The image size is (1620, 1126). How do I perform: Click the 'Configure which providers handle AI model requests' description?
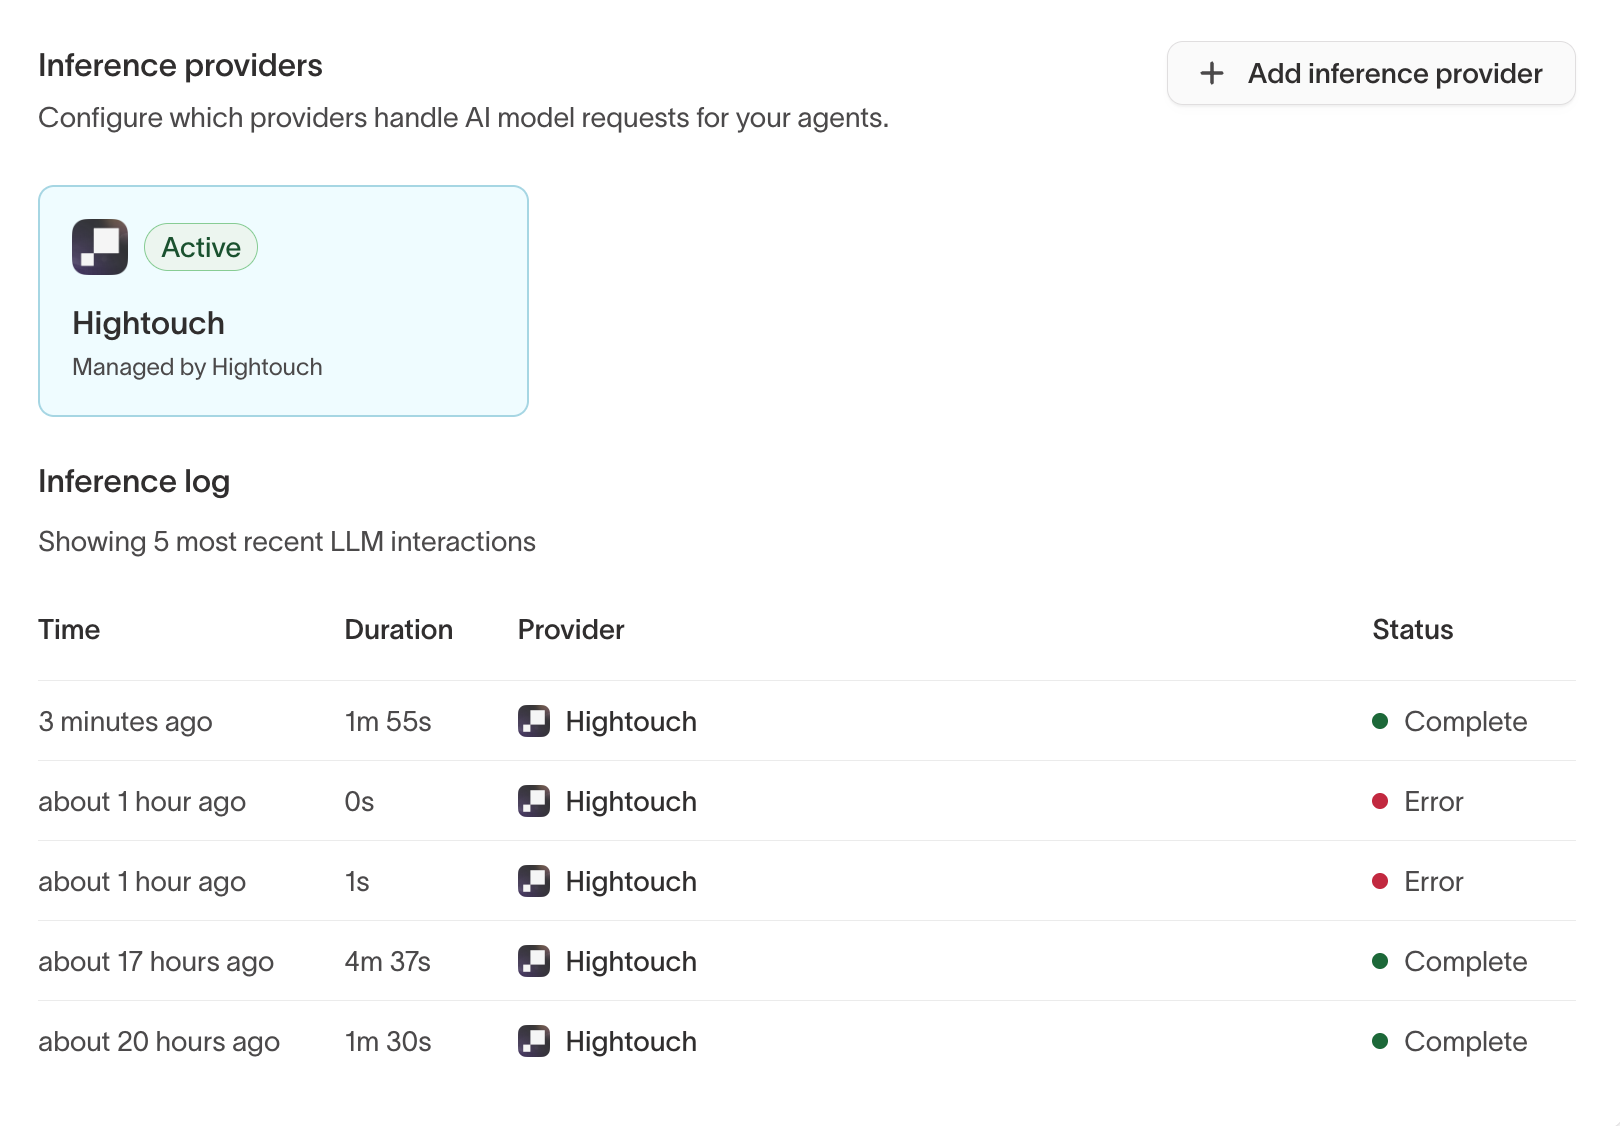[463, 117]
